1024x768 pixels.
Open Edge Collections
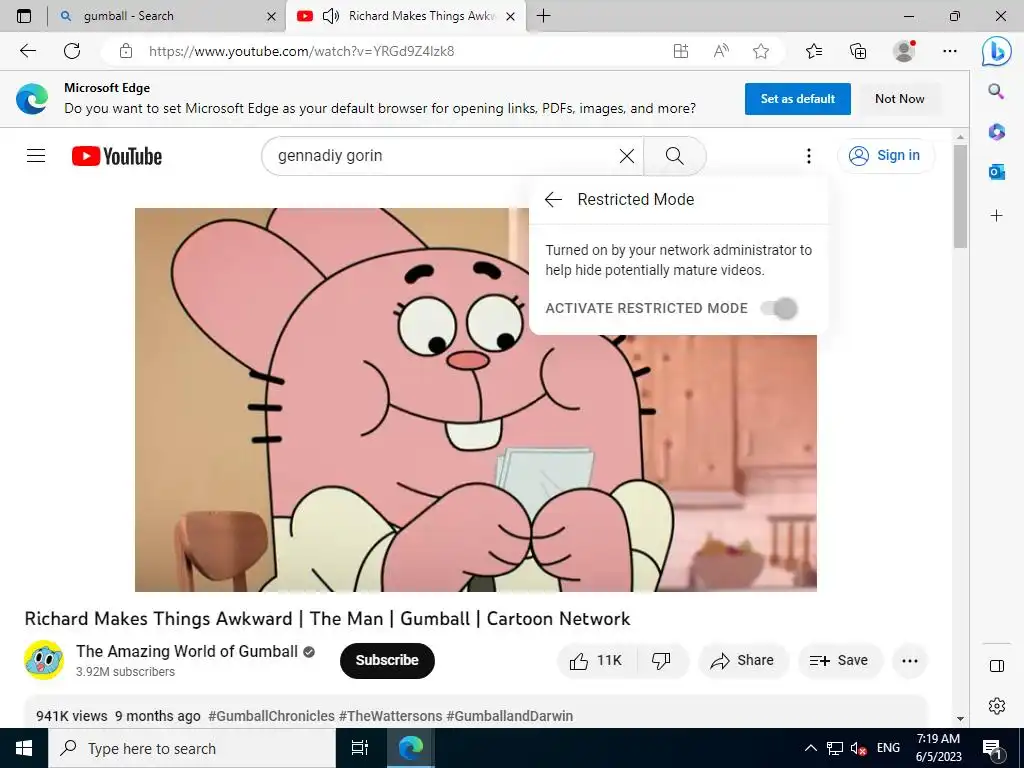858,51
